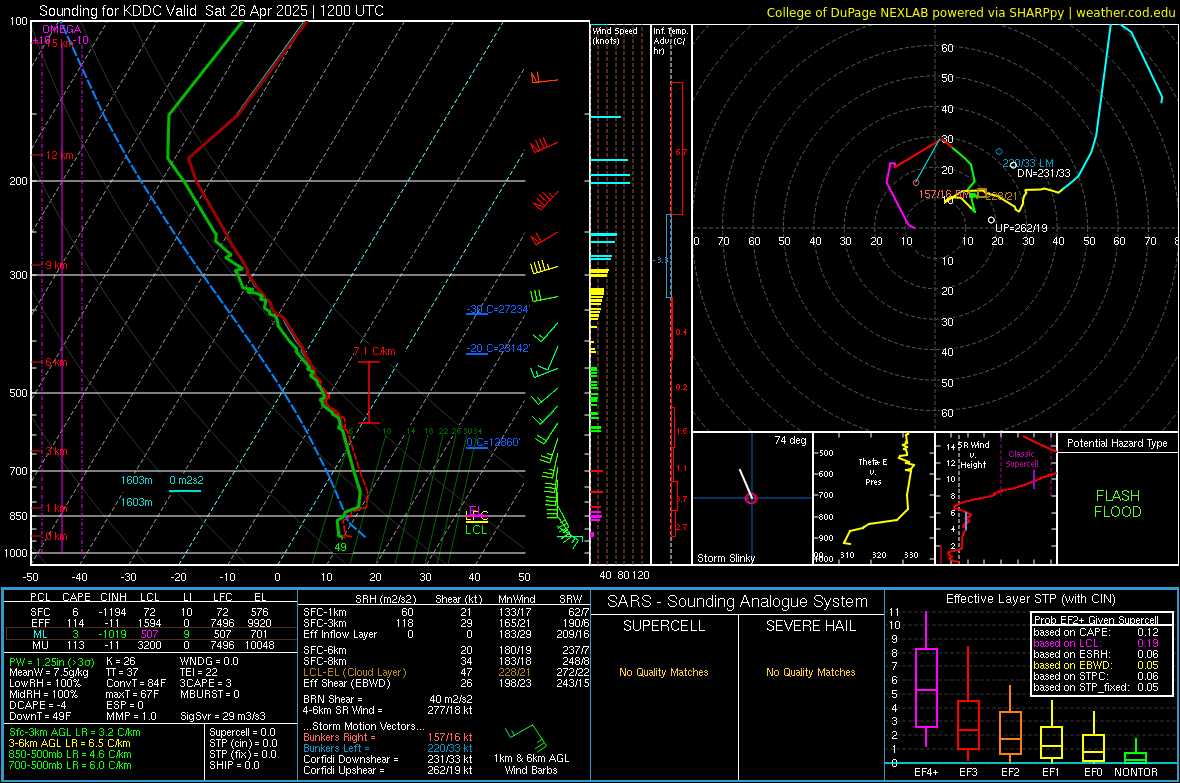The height and width of the screenshot is (783, 1180).
Task: Click the 'Effective Layer STP (with CIN)' title
Action: 1030,599
